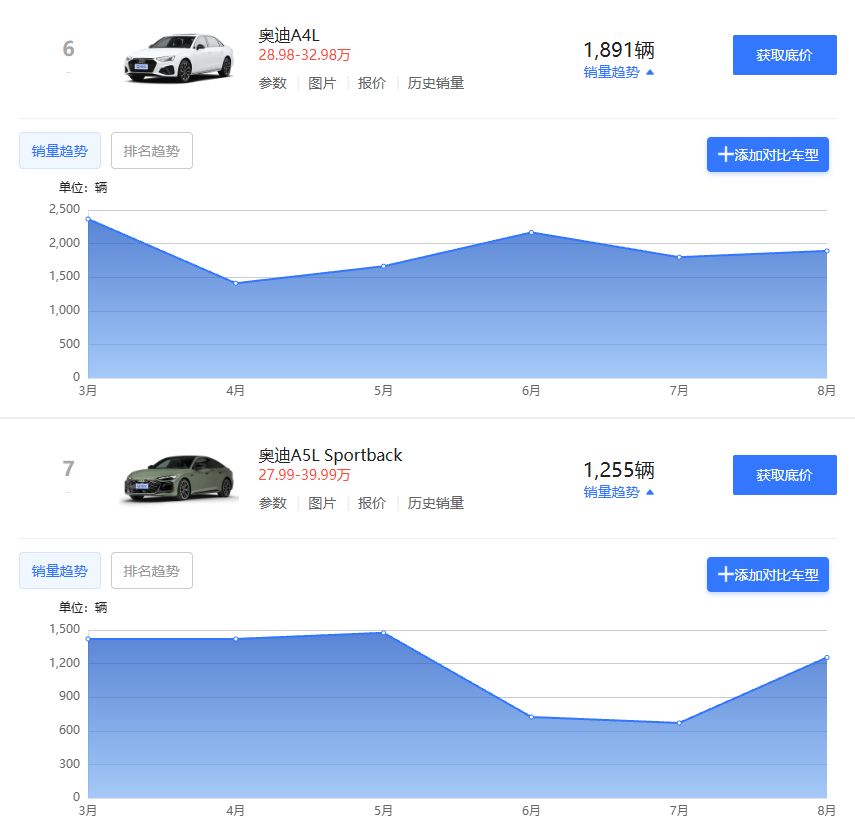Open 参数 for 奥迪A5L Sportback

(273, 503)
